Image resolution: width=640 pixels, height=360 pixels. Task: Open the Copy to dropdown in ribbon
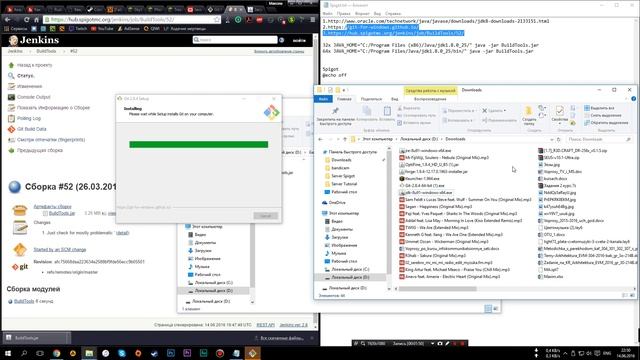(x=458, y=120)
